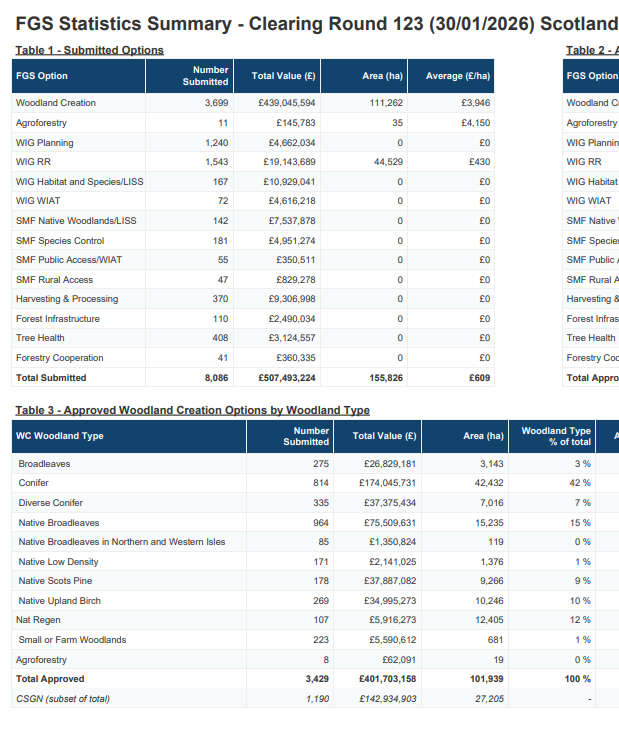The height and width of the screenshot is (755, 619).
Task: Click the Total Submitted row label
Action: pyautogui.click(x=51, y=378)
